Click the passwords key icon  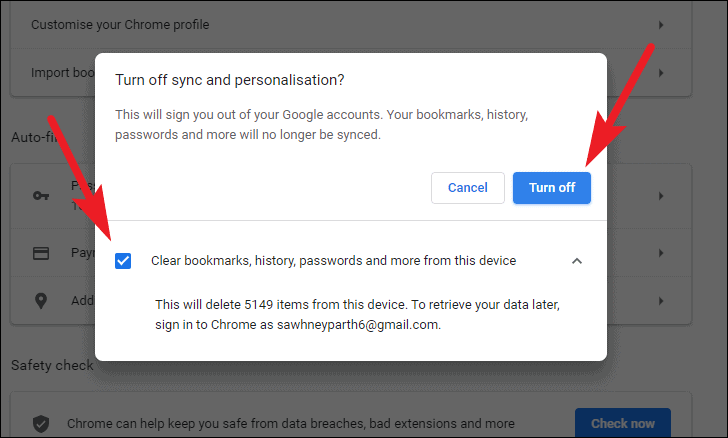tap(41, 195)
